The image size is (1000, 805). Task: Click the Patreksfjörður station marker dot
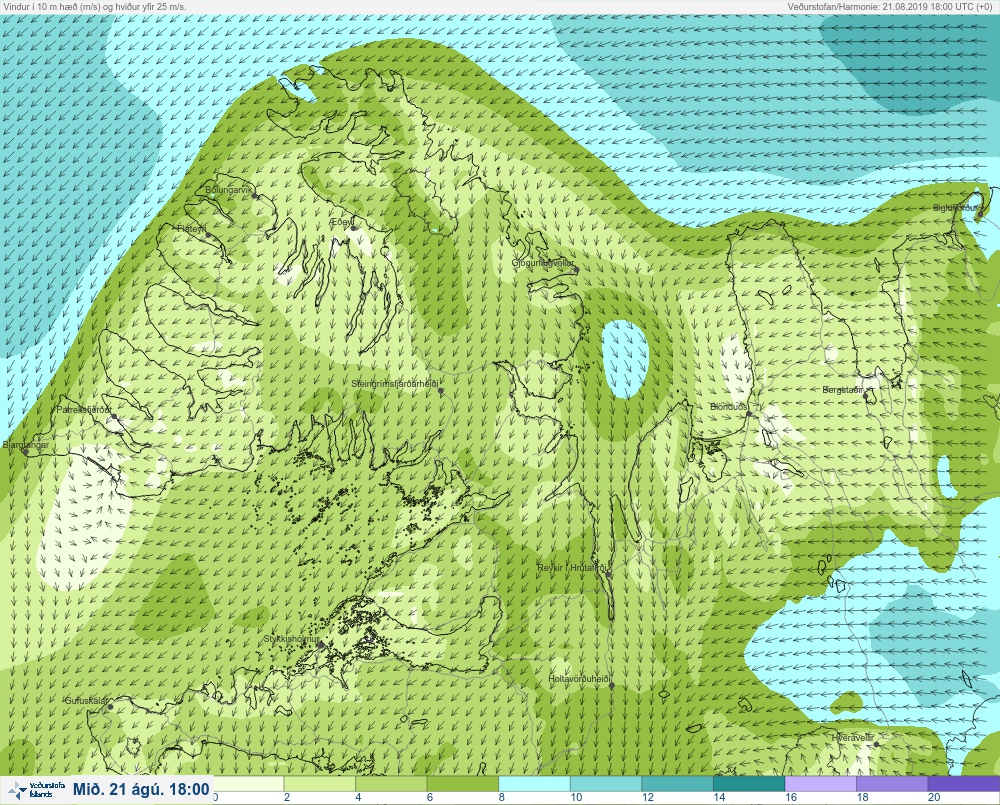pos(114,417)
